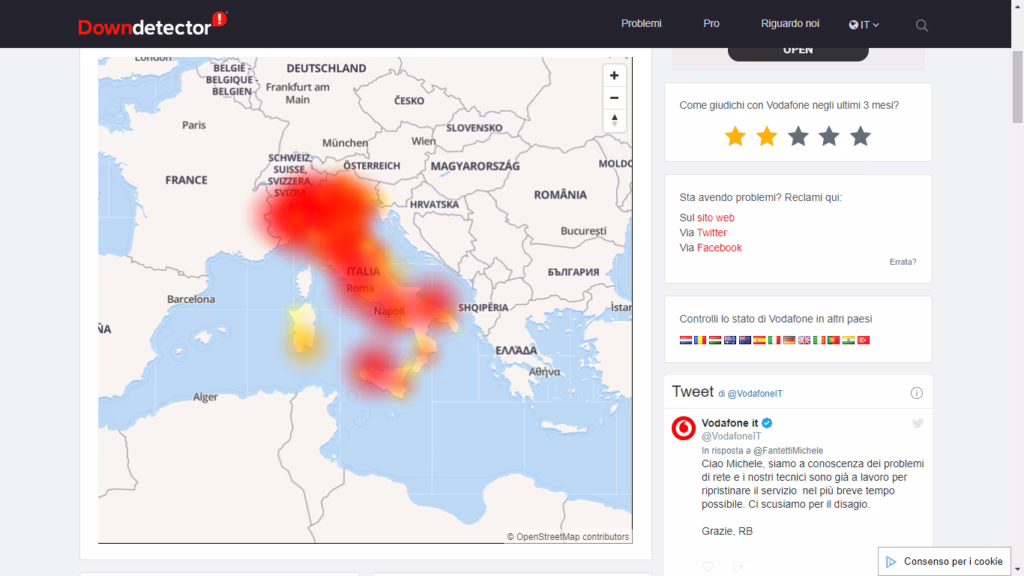Rate Vodafone four stars

pyautogui.click(x=829, y=136)
